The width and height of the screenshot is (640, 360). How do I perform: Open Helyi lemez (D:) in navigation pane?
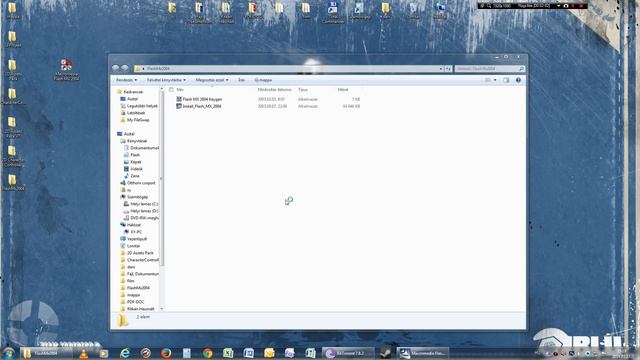coord(141,211)
